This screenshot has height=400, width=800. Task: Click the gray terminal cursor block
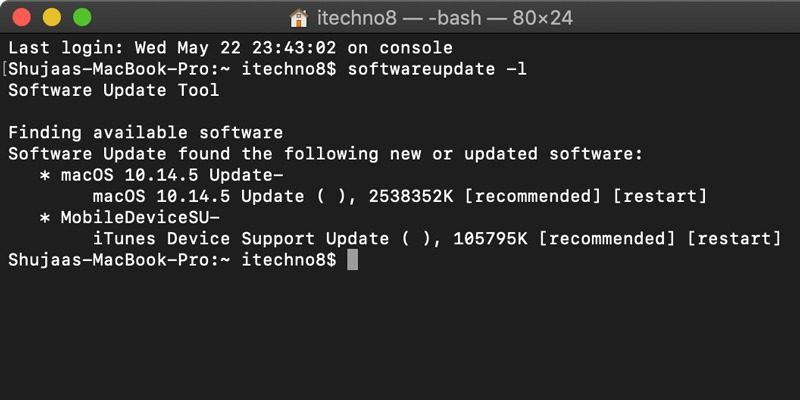point(353,260)
